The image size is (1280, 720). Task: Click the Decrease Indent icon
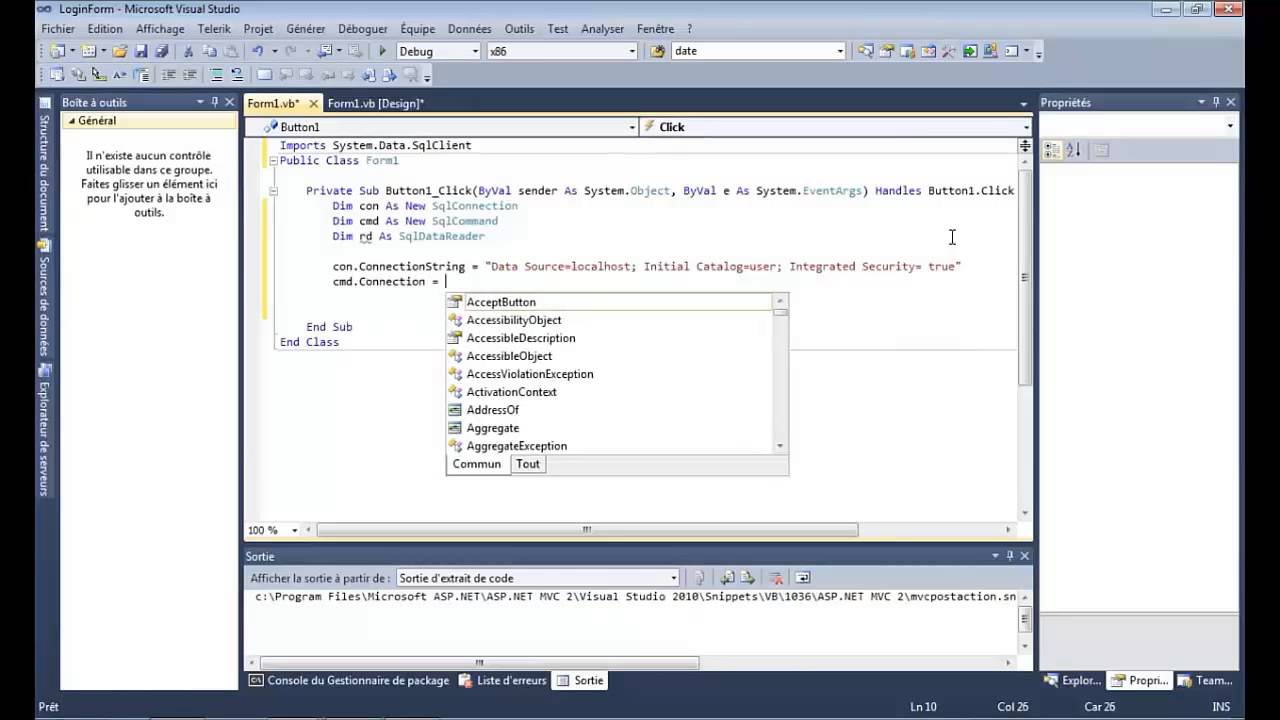coord(168,75)
